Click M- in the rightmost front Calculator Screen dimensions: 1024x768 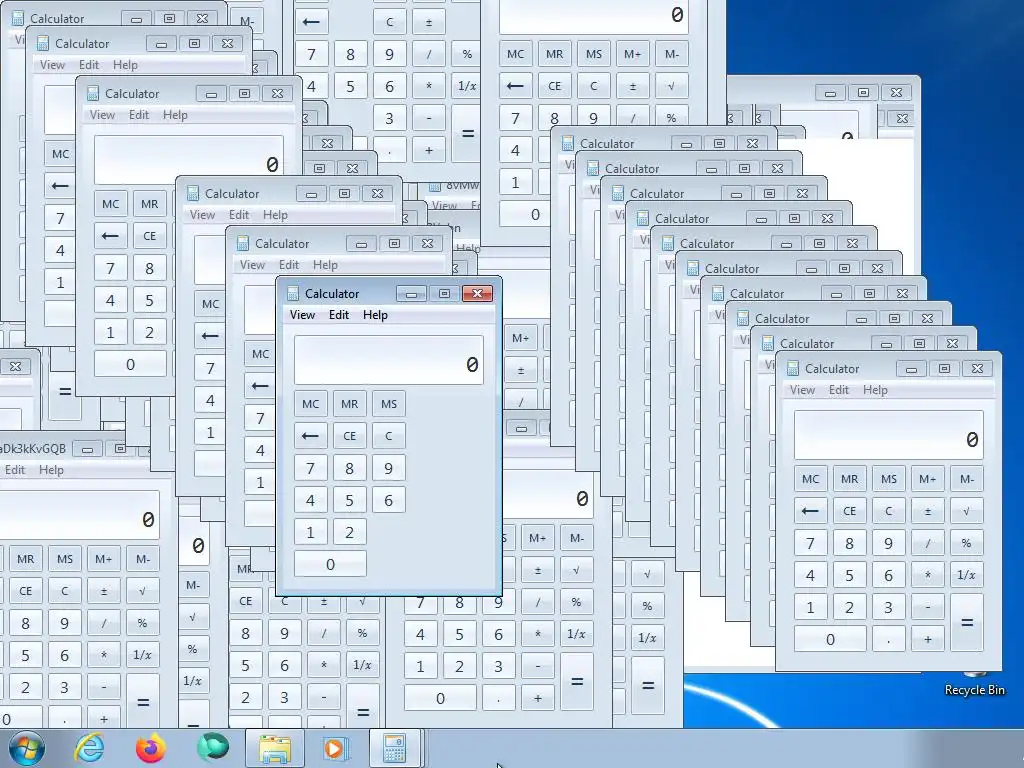pyautogui.click(x=967, y=479)
